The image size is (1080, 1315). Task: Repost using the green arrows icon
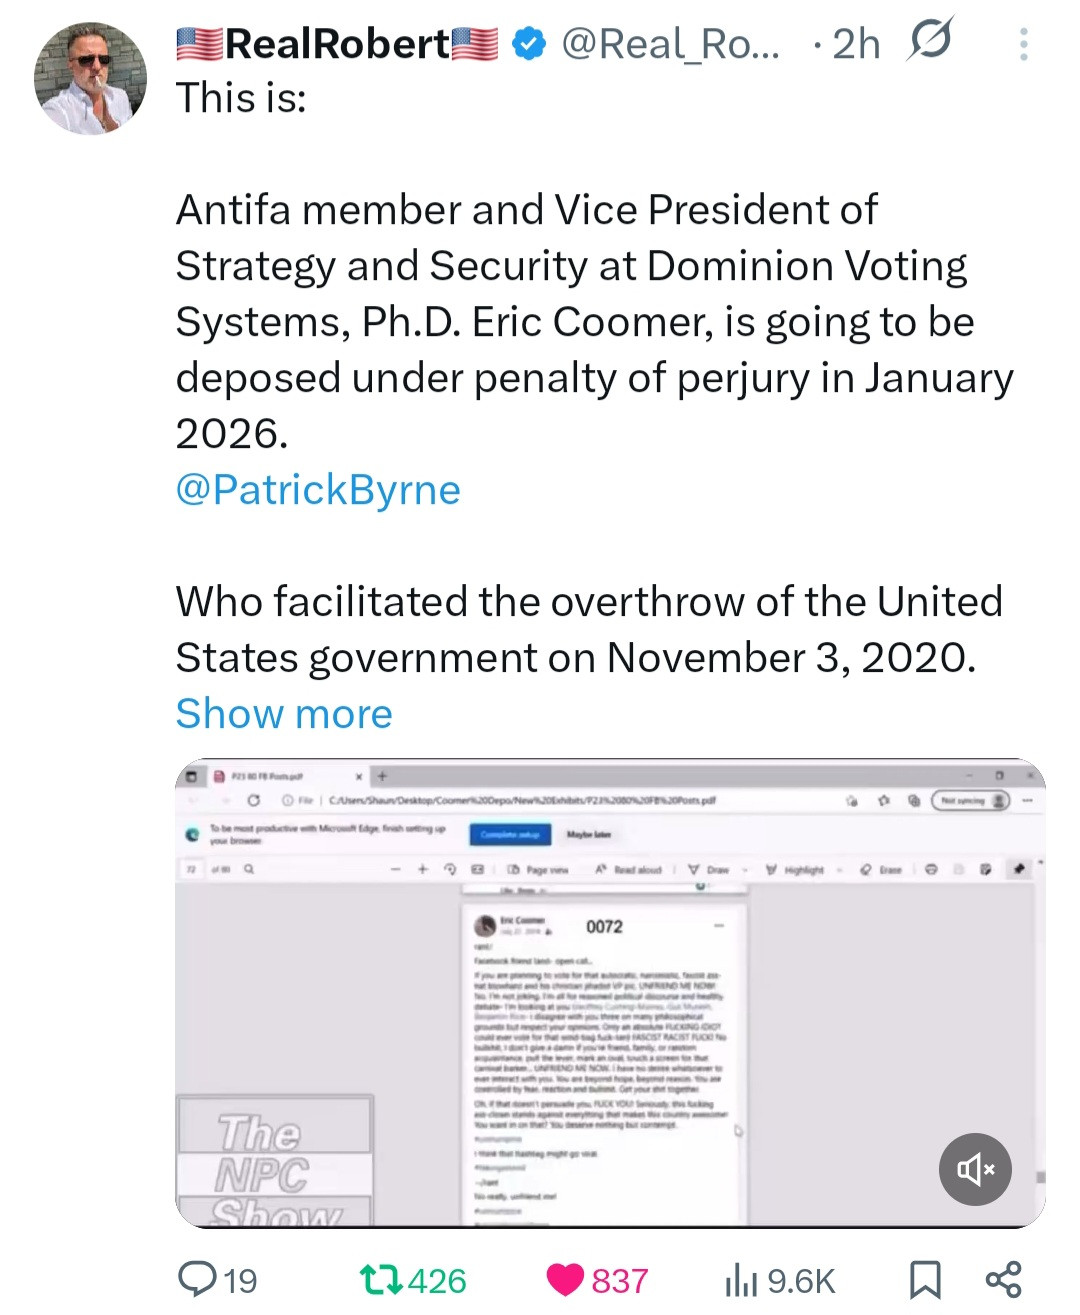click(x=380, y=1279)
